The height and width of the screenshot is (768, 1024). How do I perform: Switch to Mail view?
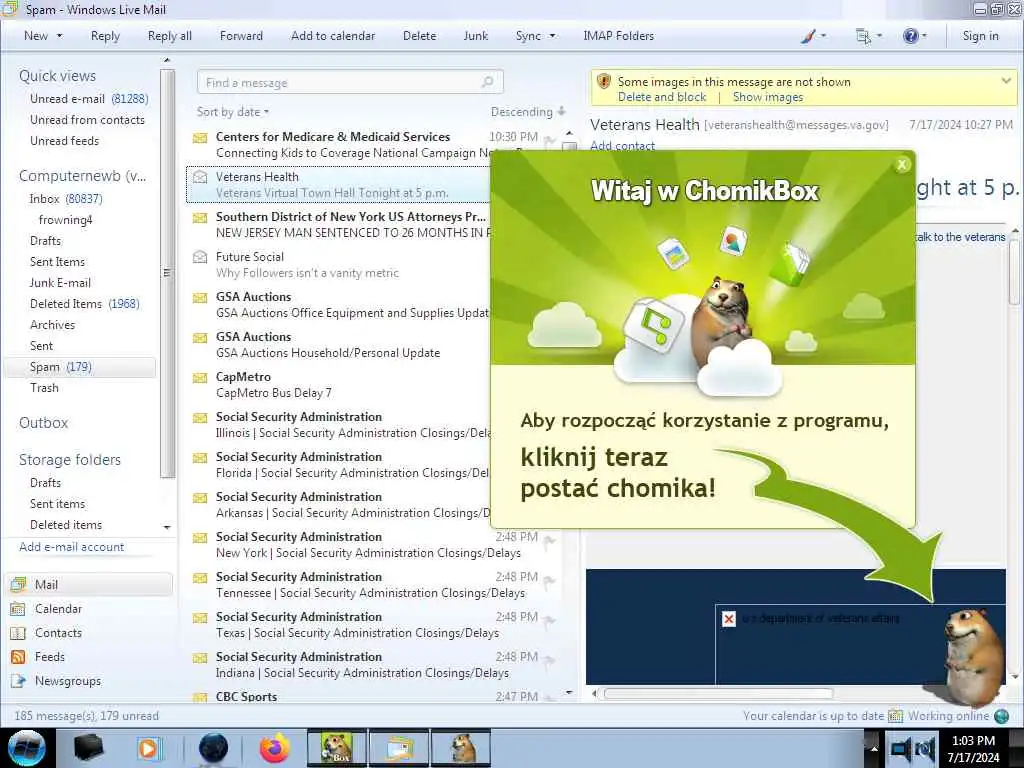pos(90,584)
